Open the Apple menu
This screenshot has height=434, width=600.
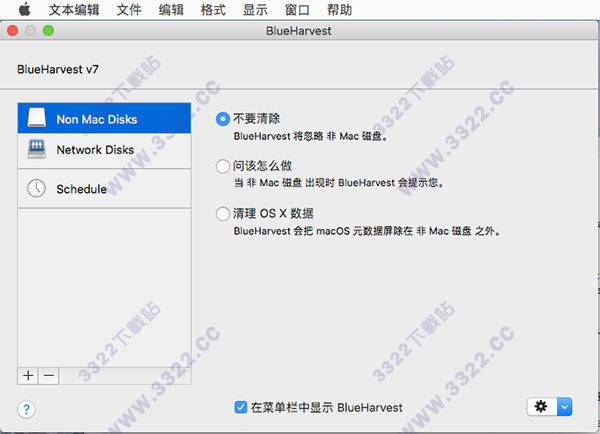click(x=25, y=9)
